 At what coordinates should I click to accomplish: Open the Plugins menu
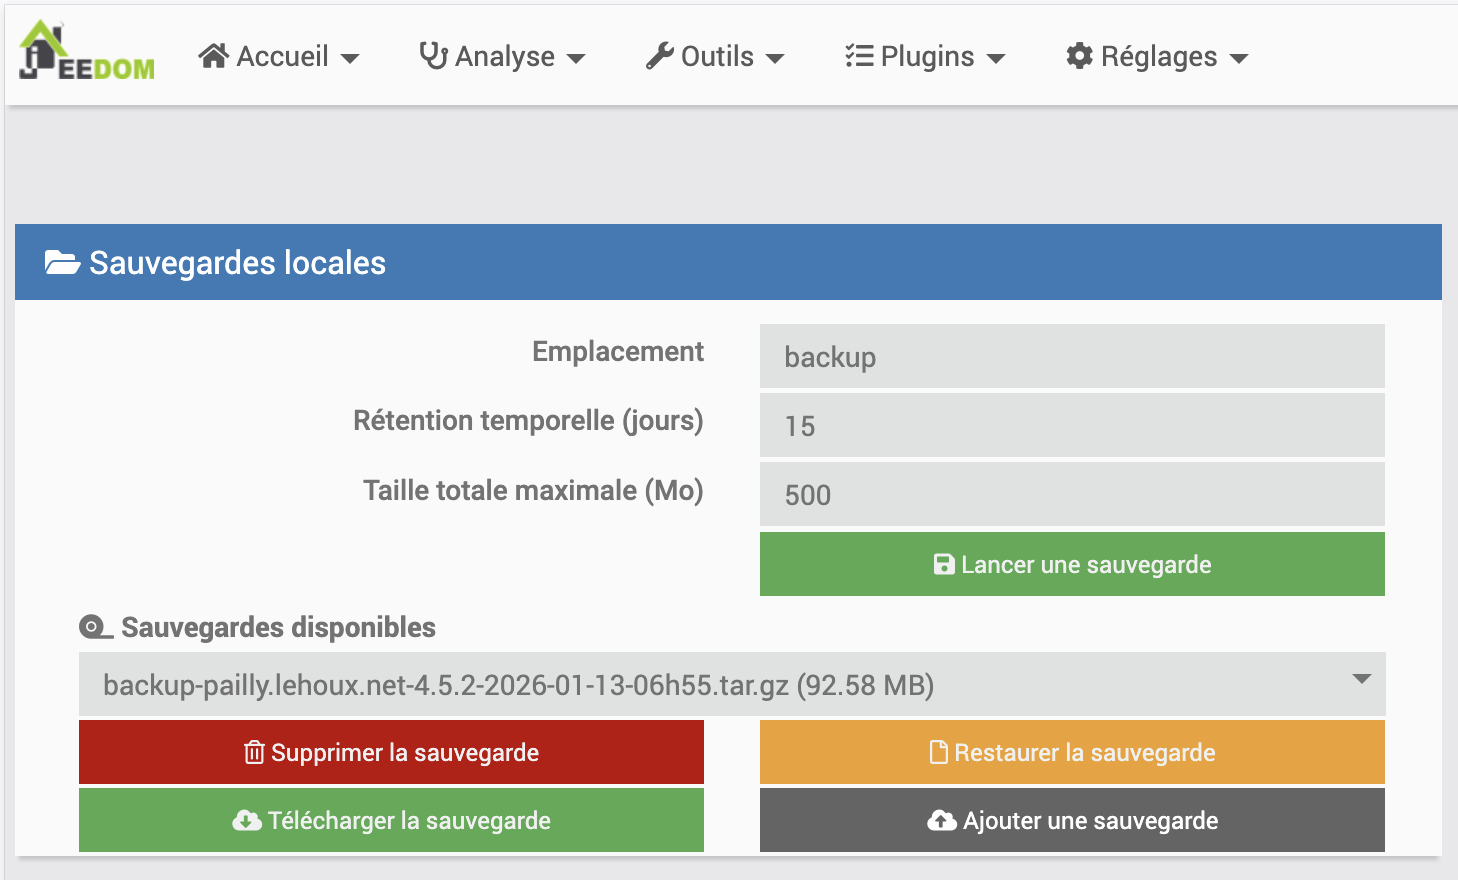(x=925, y=56)
